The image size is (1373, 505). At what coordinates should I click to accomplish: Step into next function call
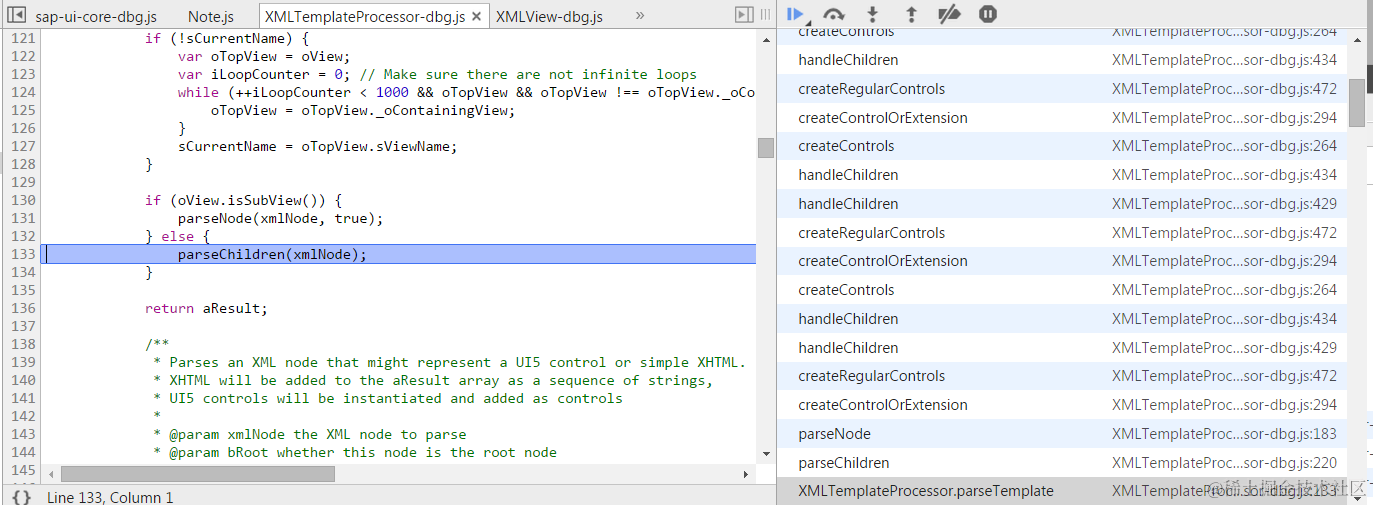pyautogui.click(x=872, y=14)
